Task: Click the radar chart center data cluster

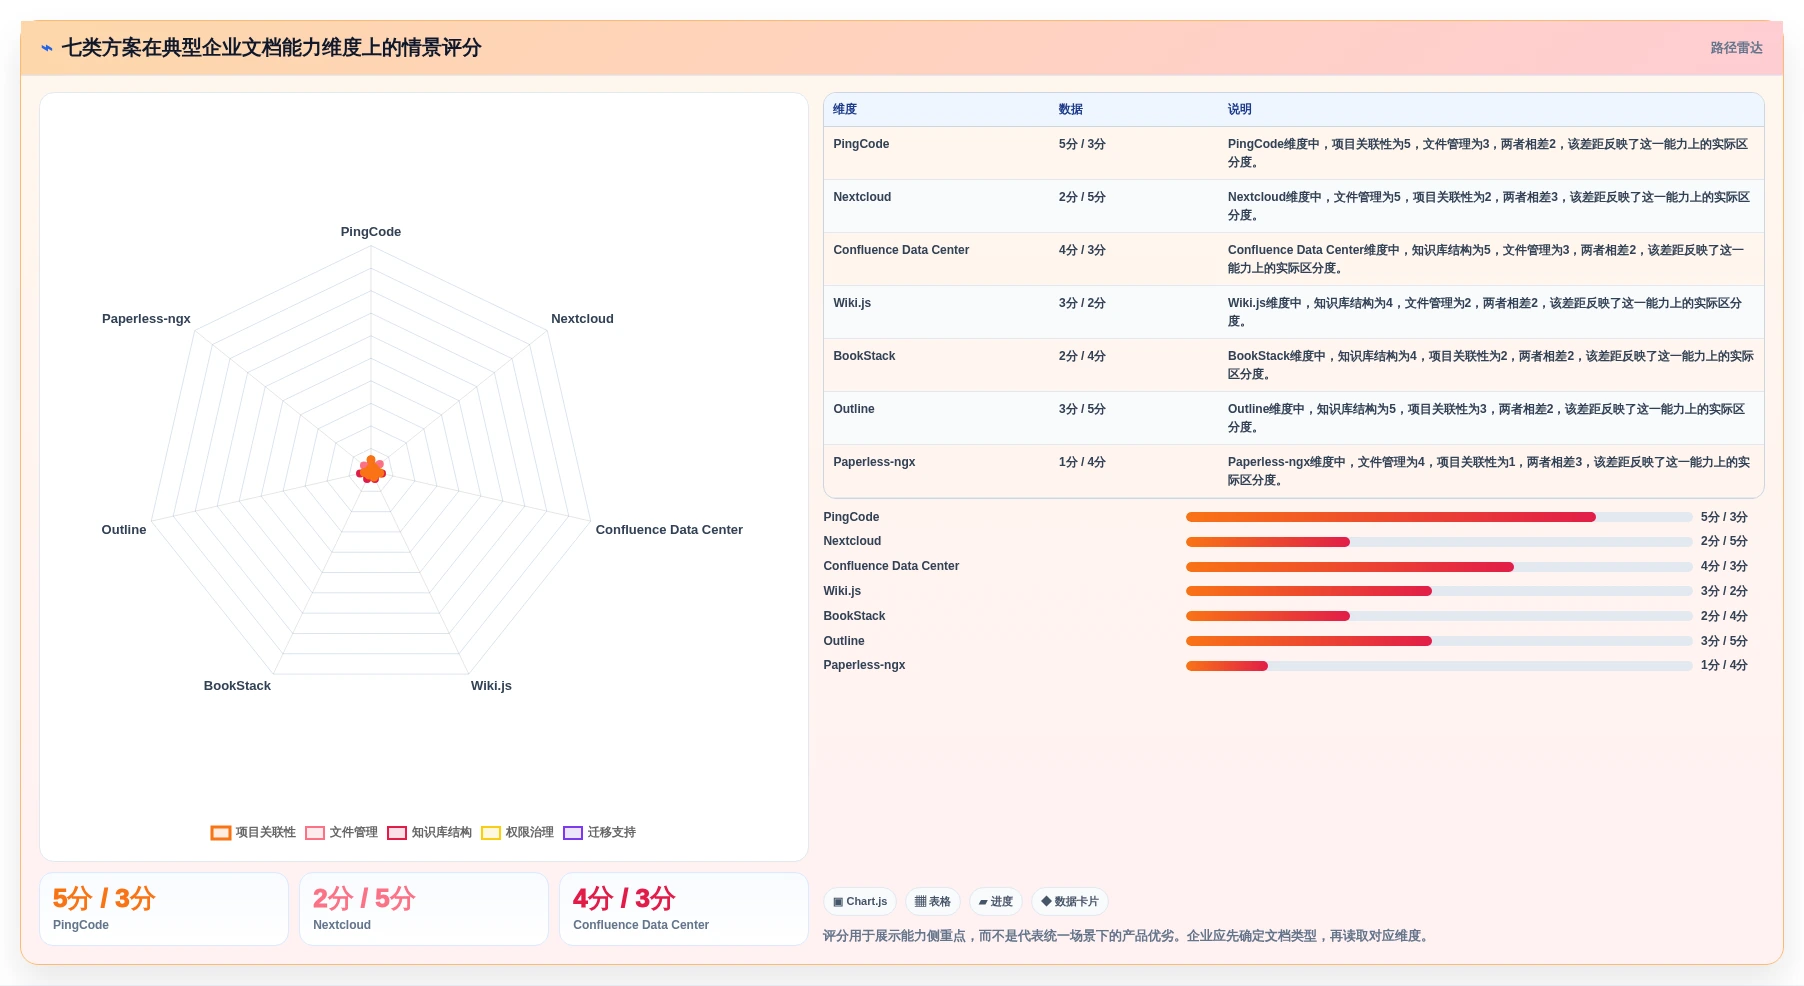Action: click(371, 470)
